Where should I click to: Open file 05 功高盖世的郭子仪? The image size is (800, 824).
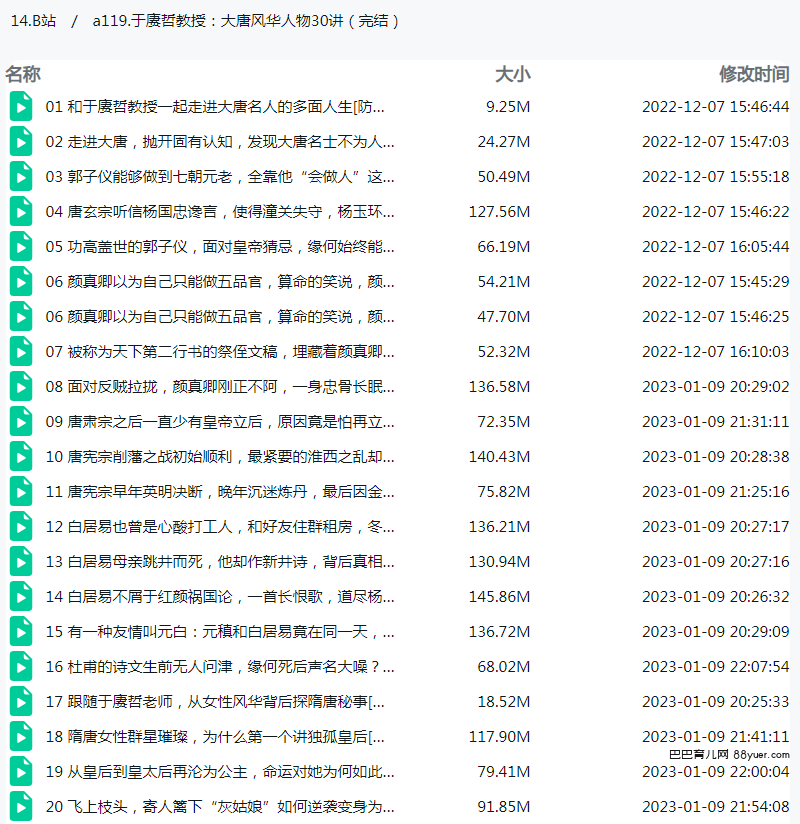(220, 246)
